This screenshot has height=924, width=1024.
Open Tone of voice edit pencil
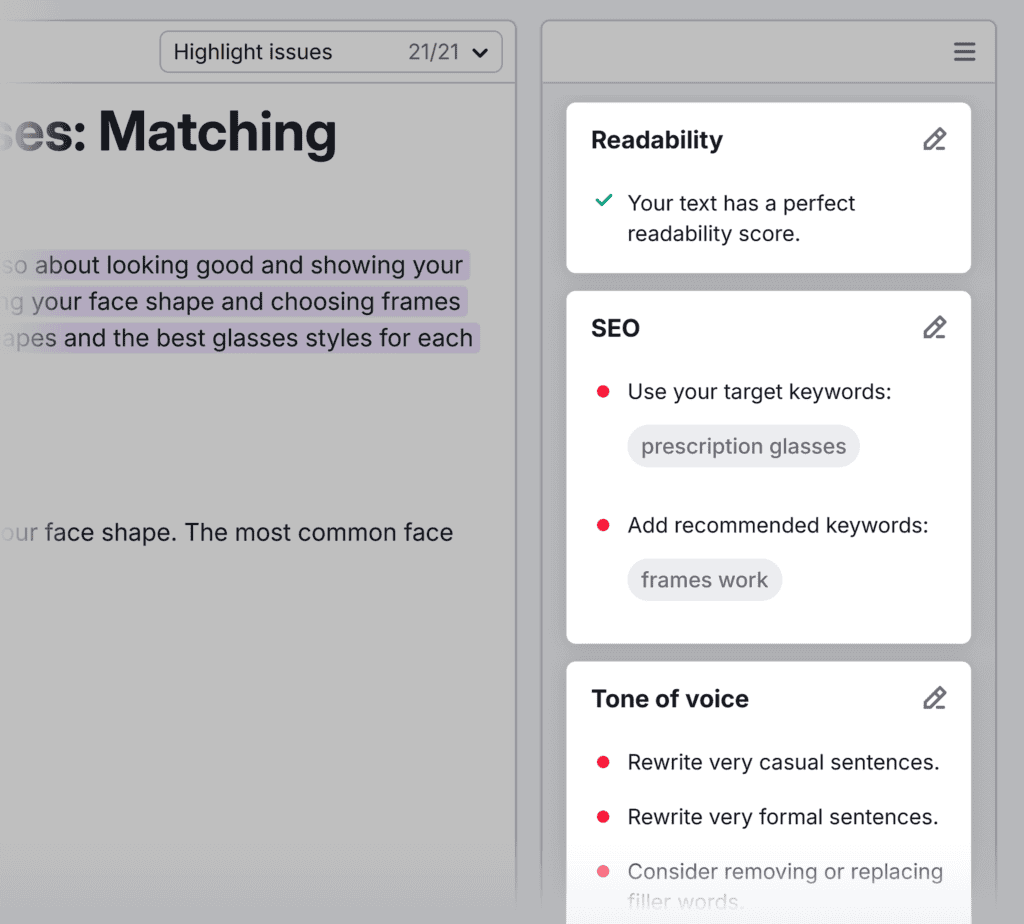pos(934,698)
